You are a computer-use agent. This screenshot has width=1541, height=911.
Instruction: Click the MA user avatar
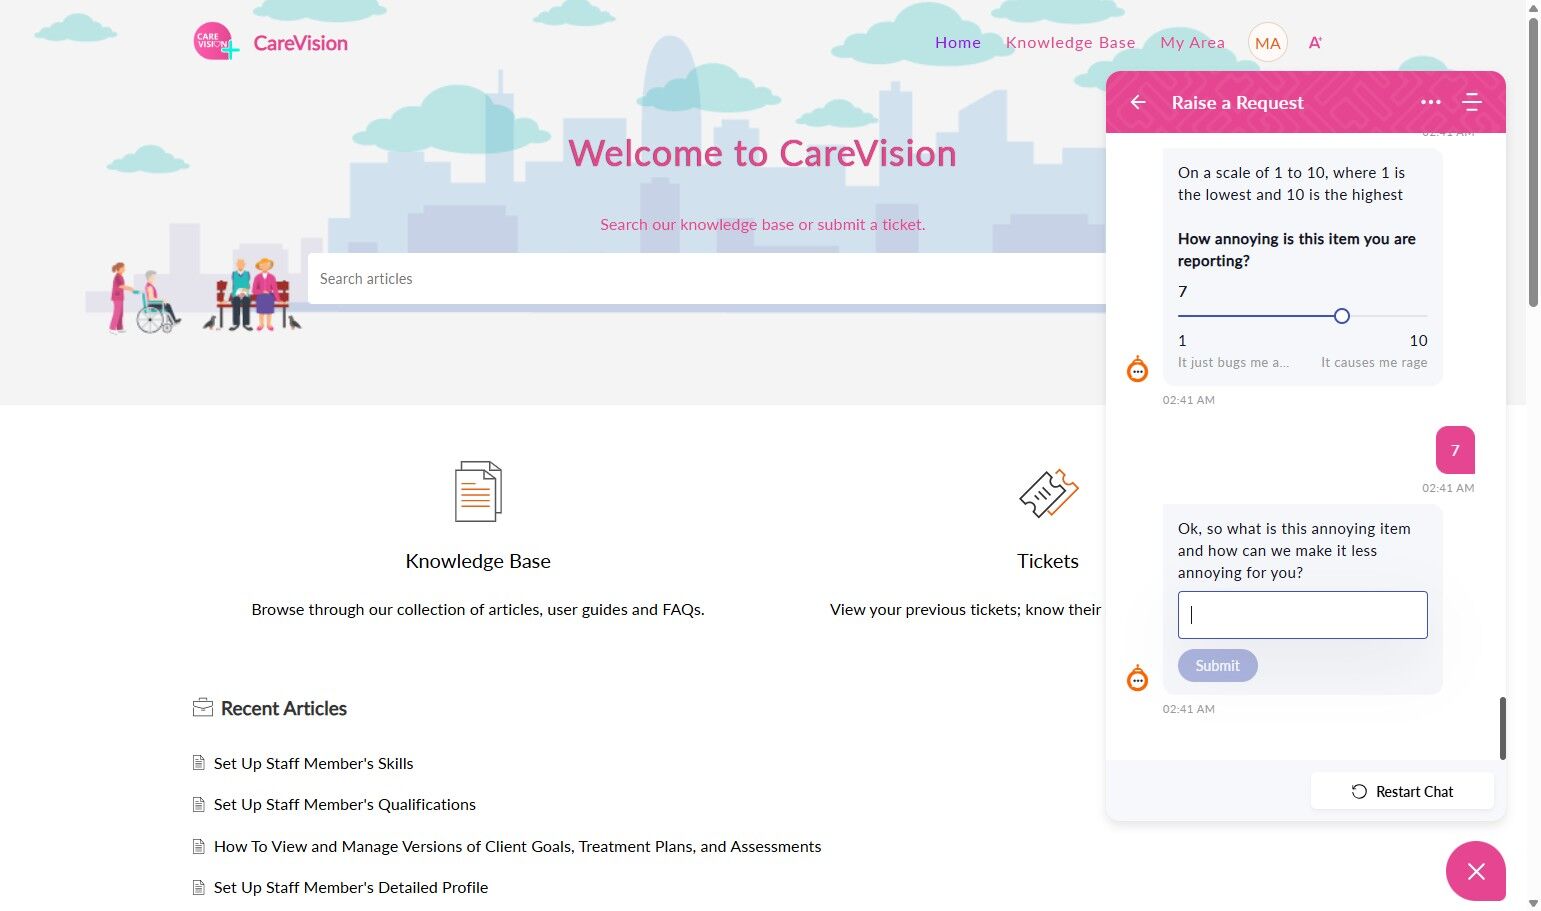(x=1267, y=43)
